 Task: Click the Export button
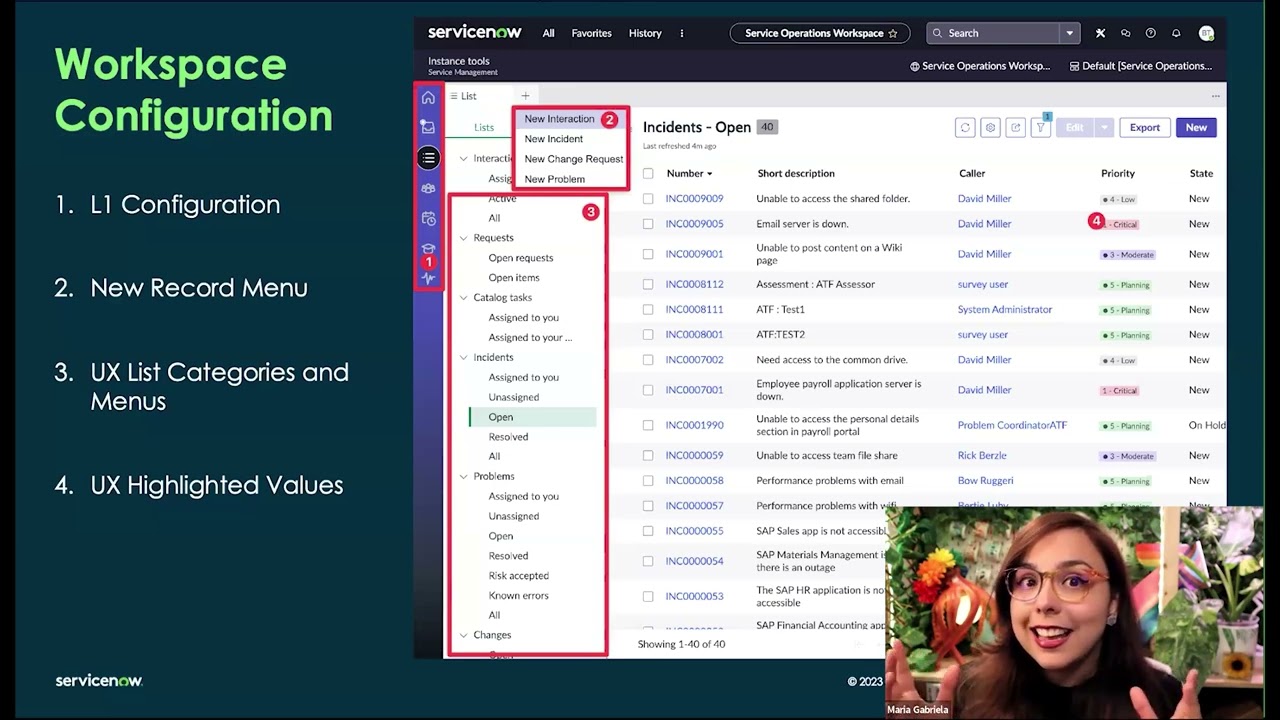click(x=1145, y=127)
